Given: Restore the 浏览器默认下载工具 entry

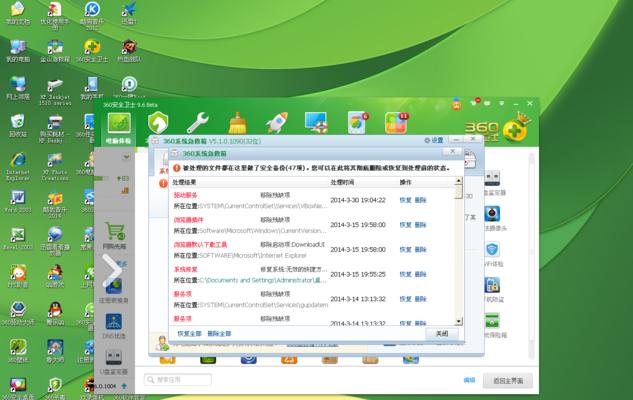Looking at the screenshot, I should (405, 249).
